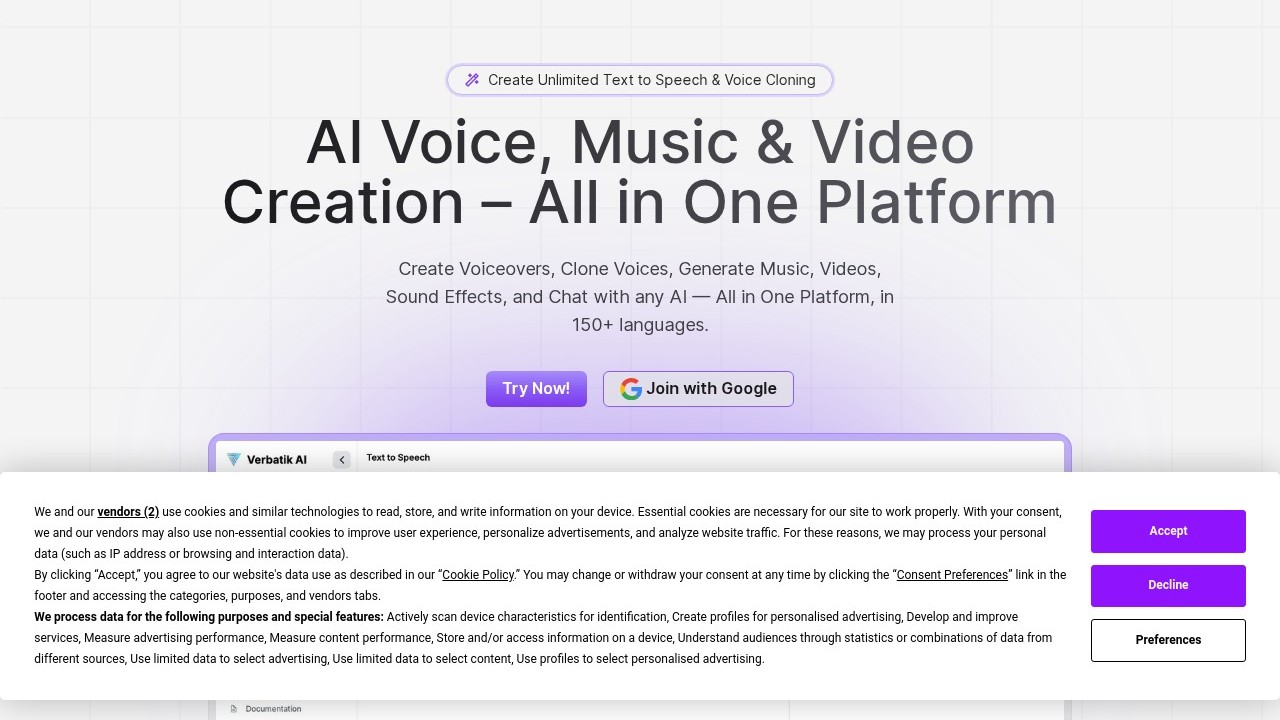Viewport: 1280px width, 720px height.
Task: Follow the Cookie Policy link
Action: point(478,575)
